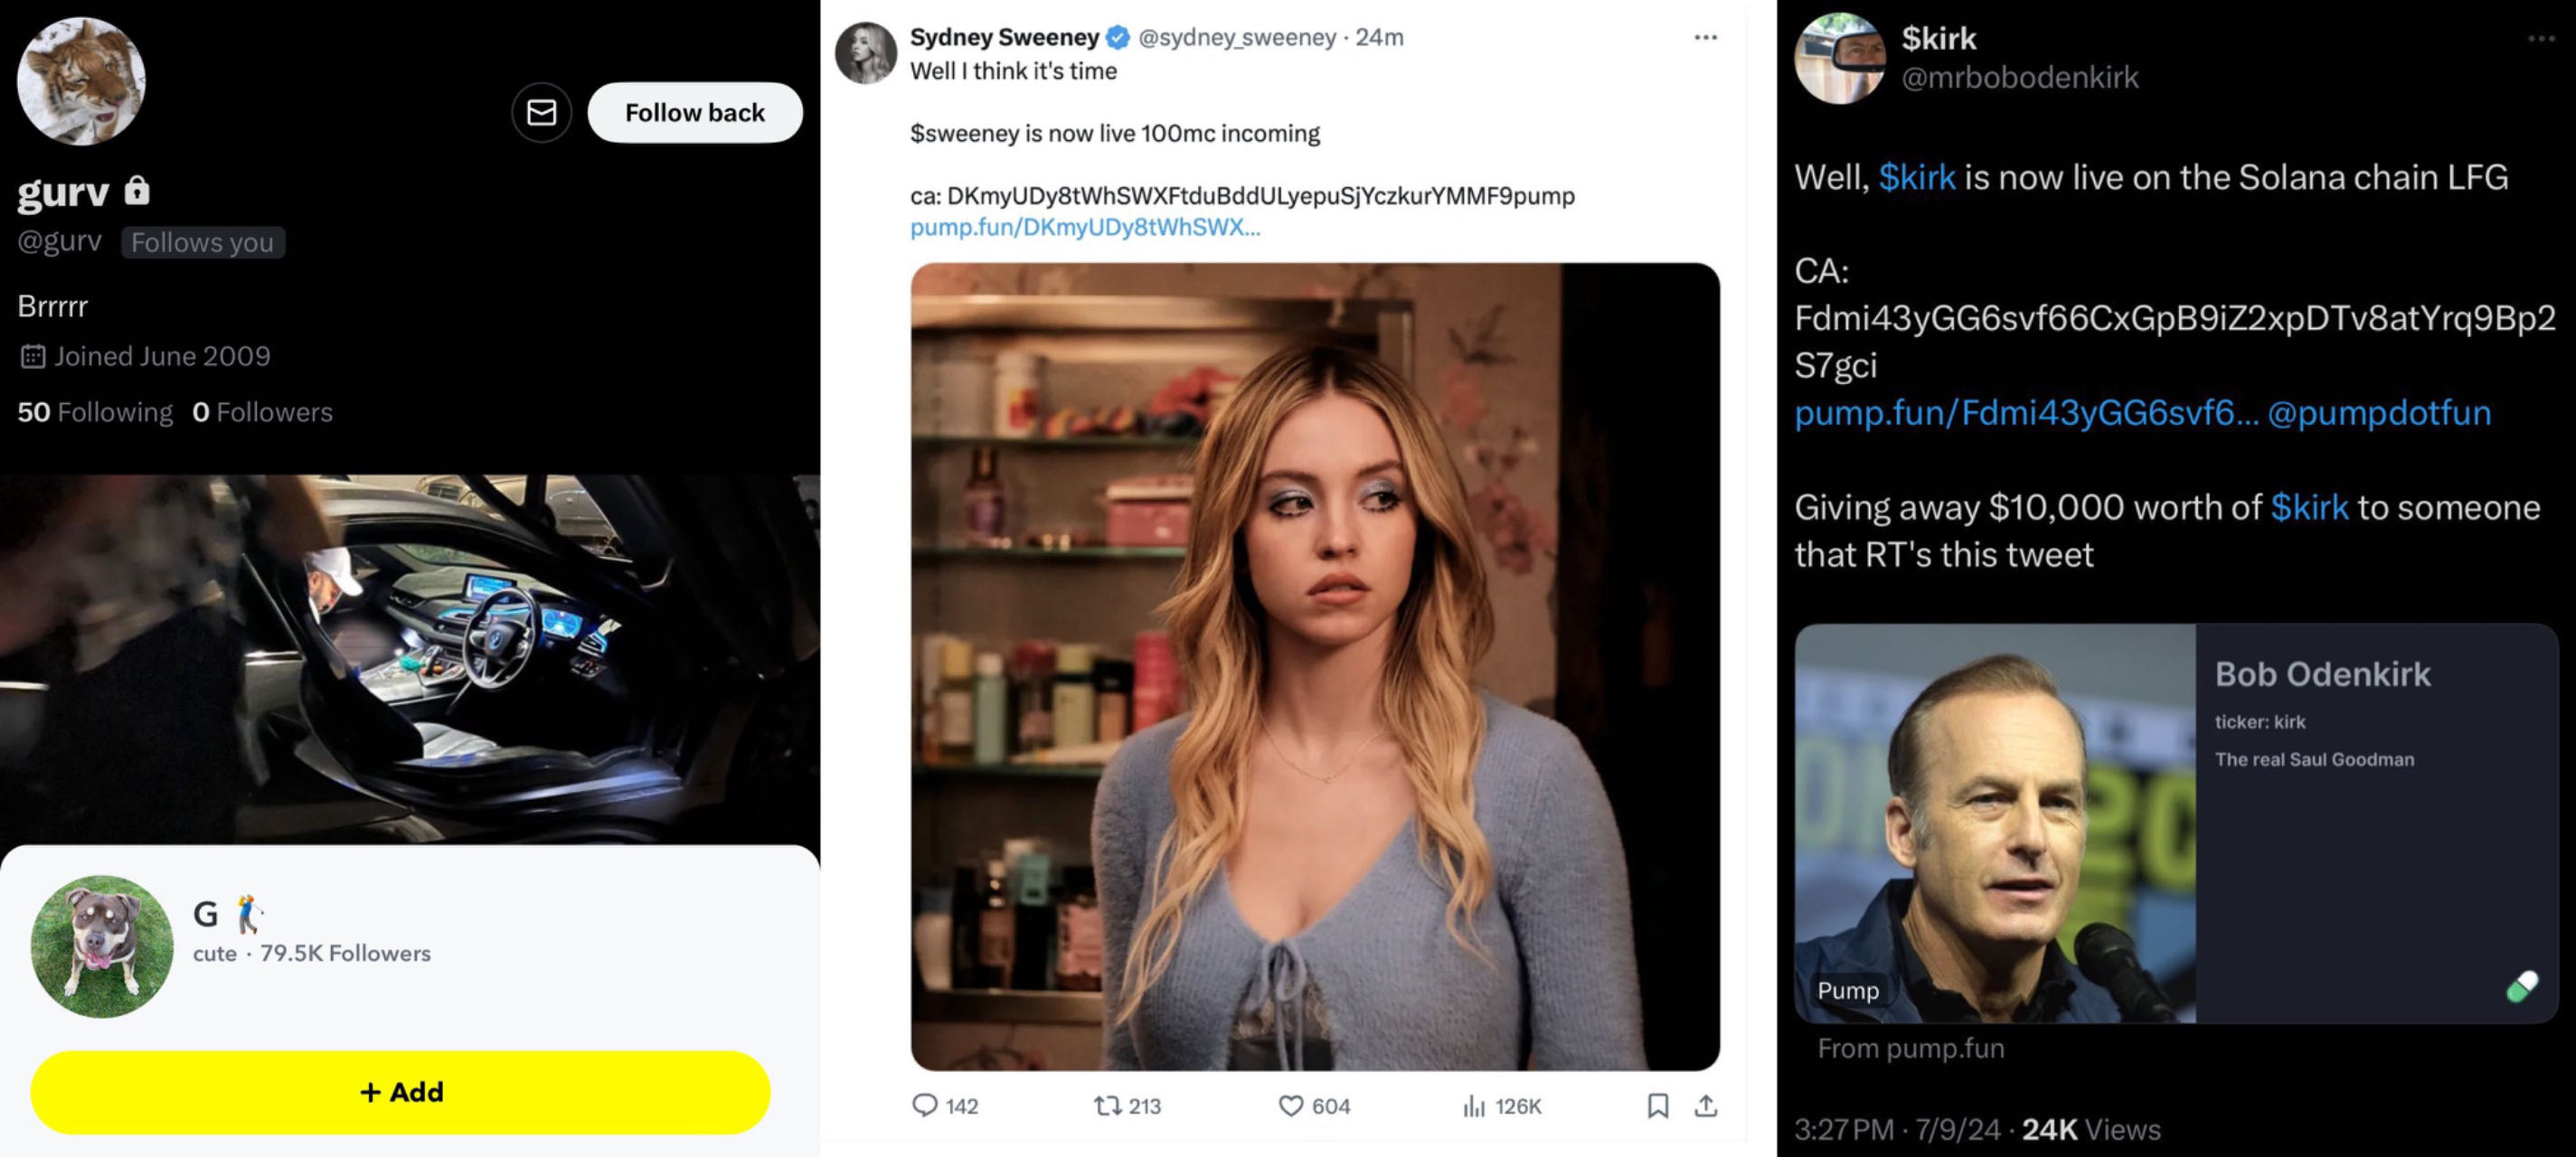The width and height of the screenshot is (2576, 1157).
Task: Click the blue verified badge
Action: click(1118, 38)
